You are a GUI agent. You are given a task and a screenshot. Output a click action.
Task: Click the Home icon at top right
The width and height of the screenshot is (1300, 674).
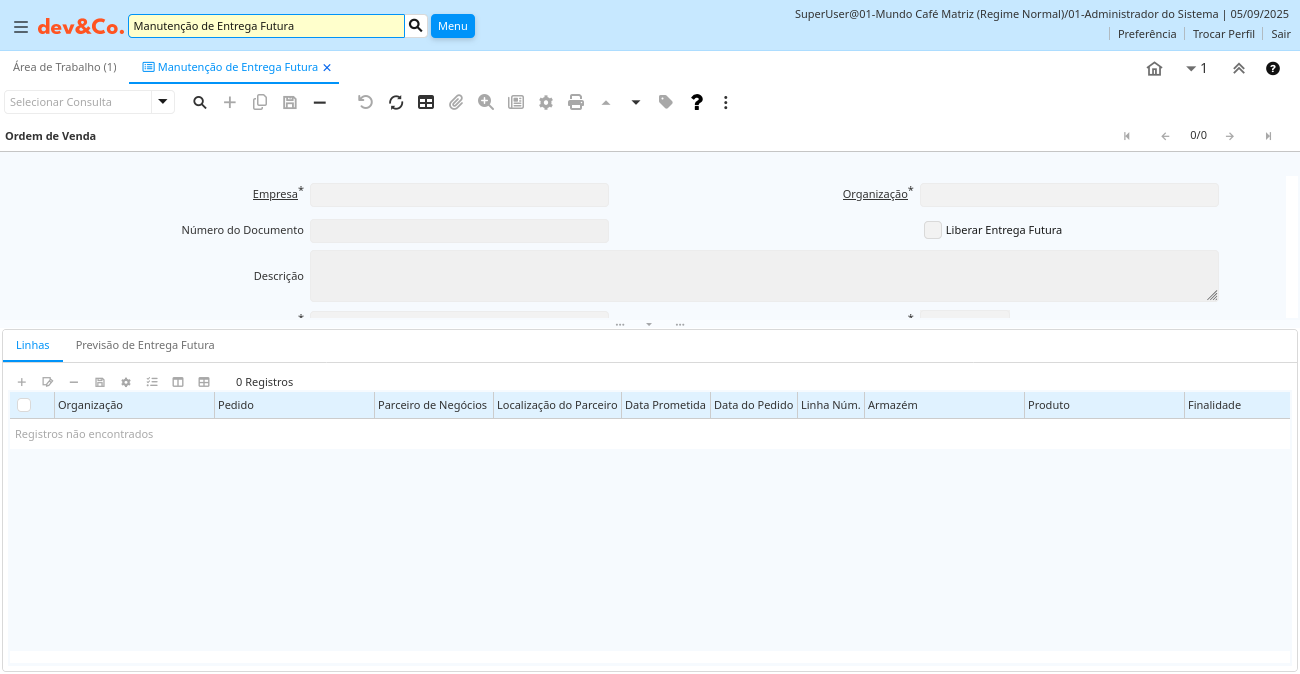(x=1154, y=69)
